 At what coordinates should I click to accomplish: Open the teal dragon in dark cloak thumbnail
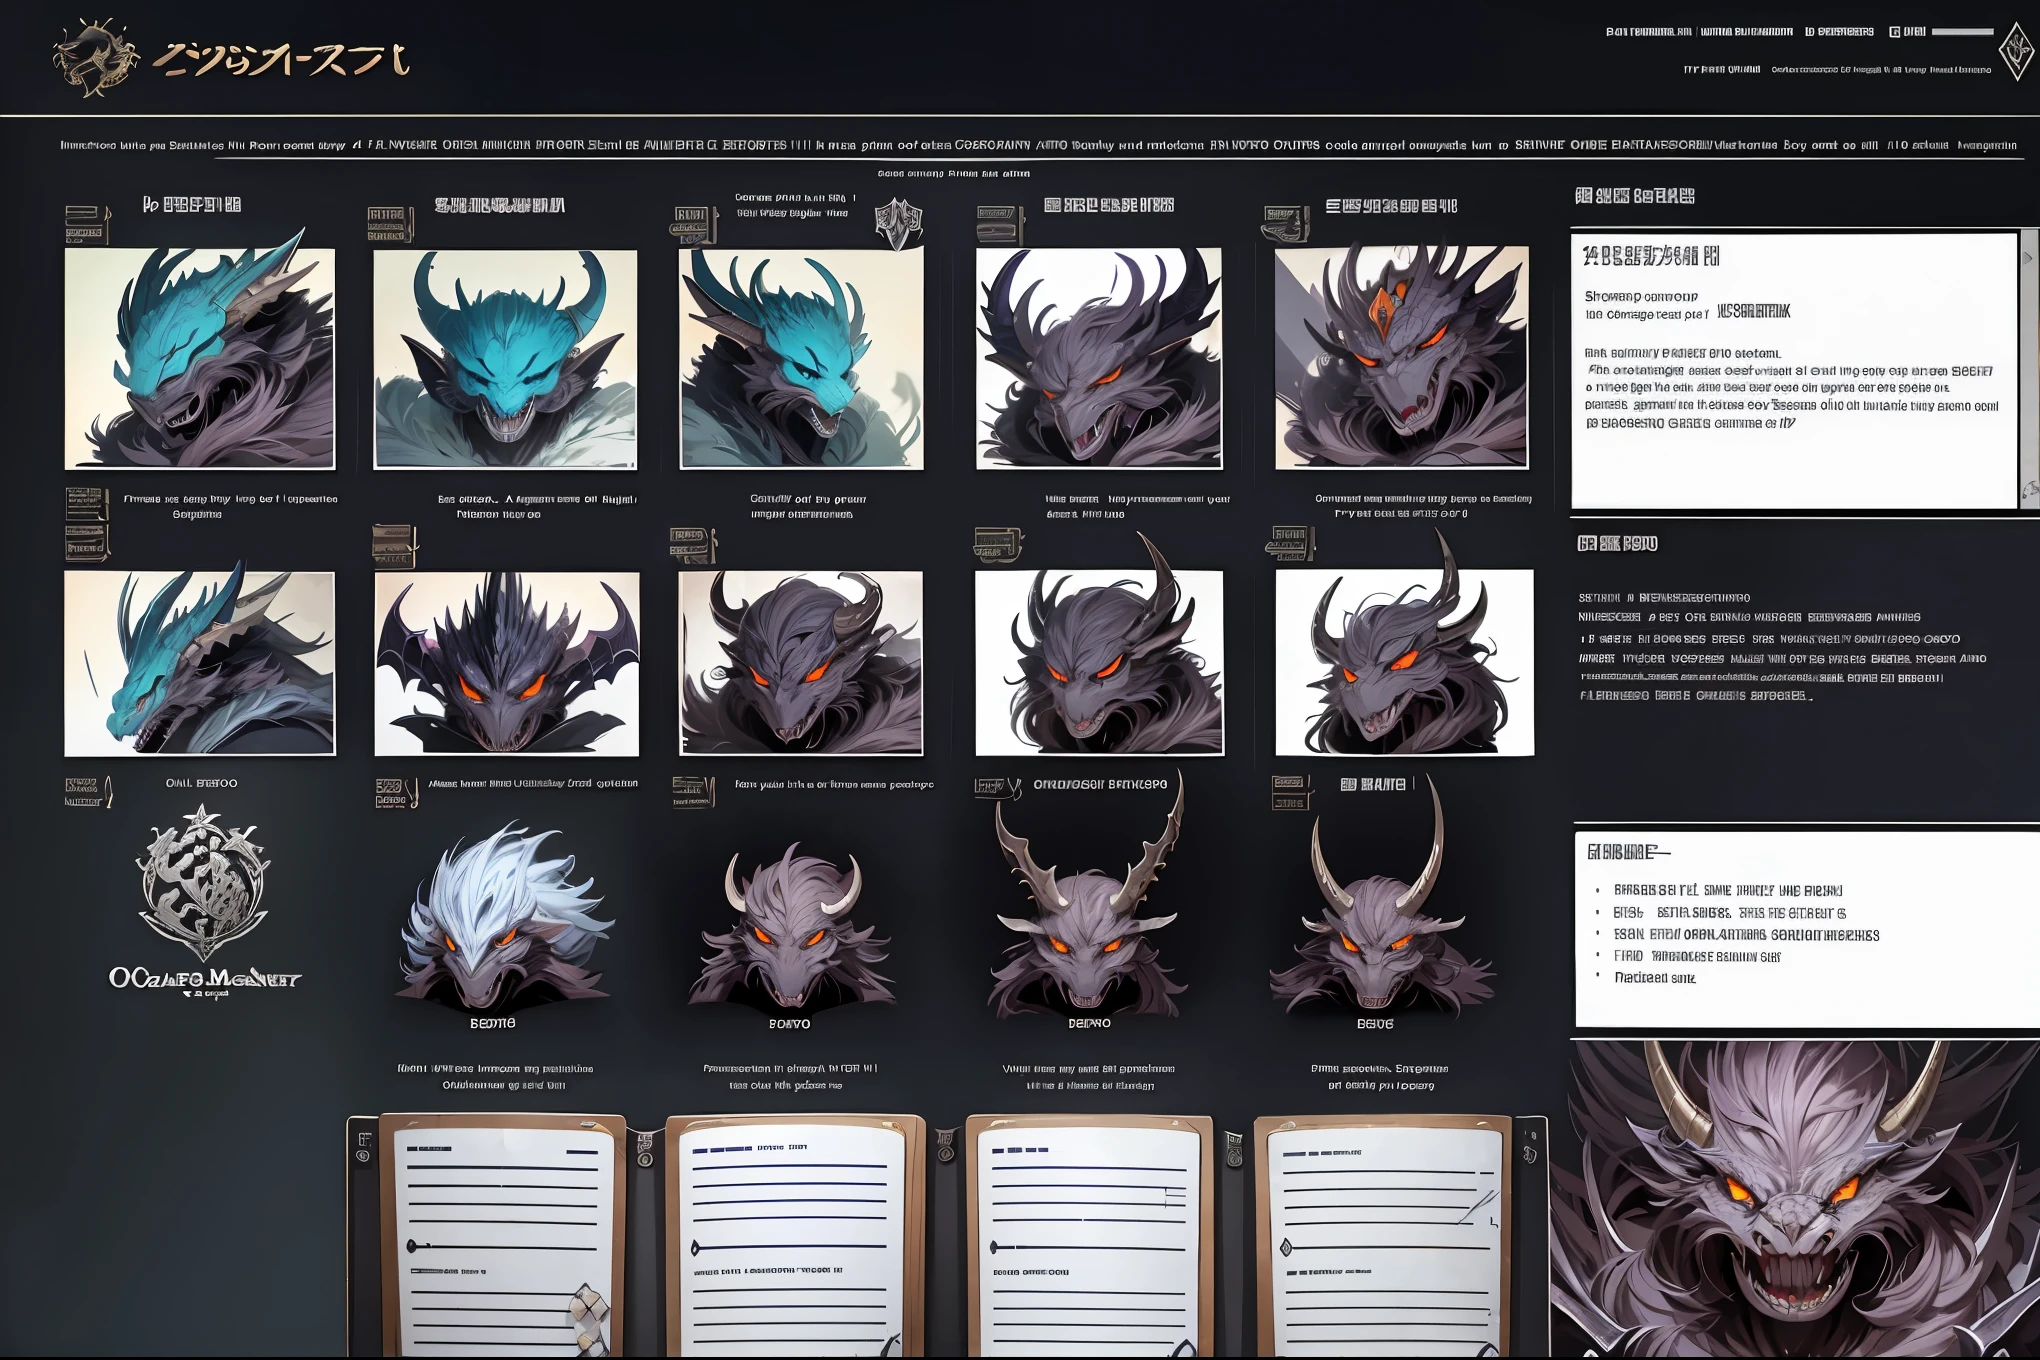click(x=801, y=359)
